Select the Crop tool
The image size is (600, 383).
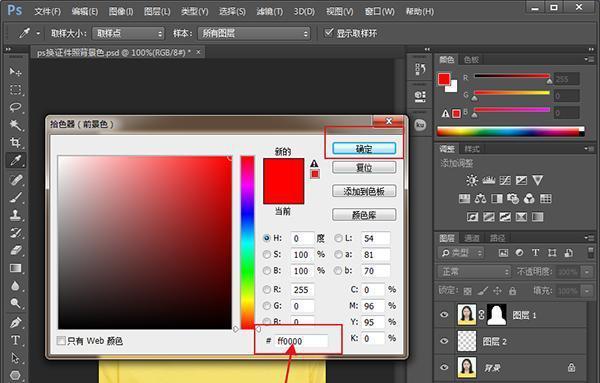pyautogui.click(x=15, y=143)
